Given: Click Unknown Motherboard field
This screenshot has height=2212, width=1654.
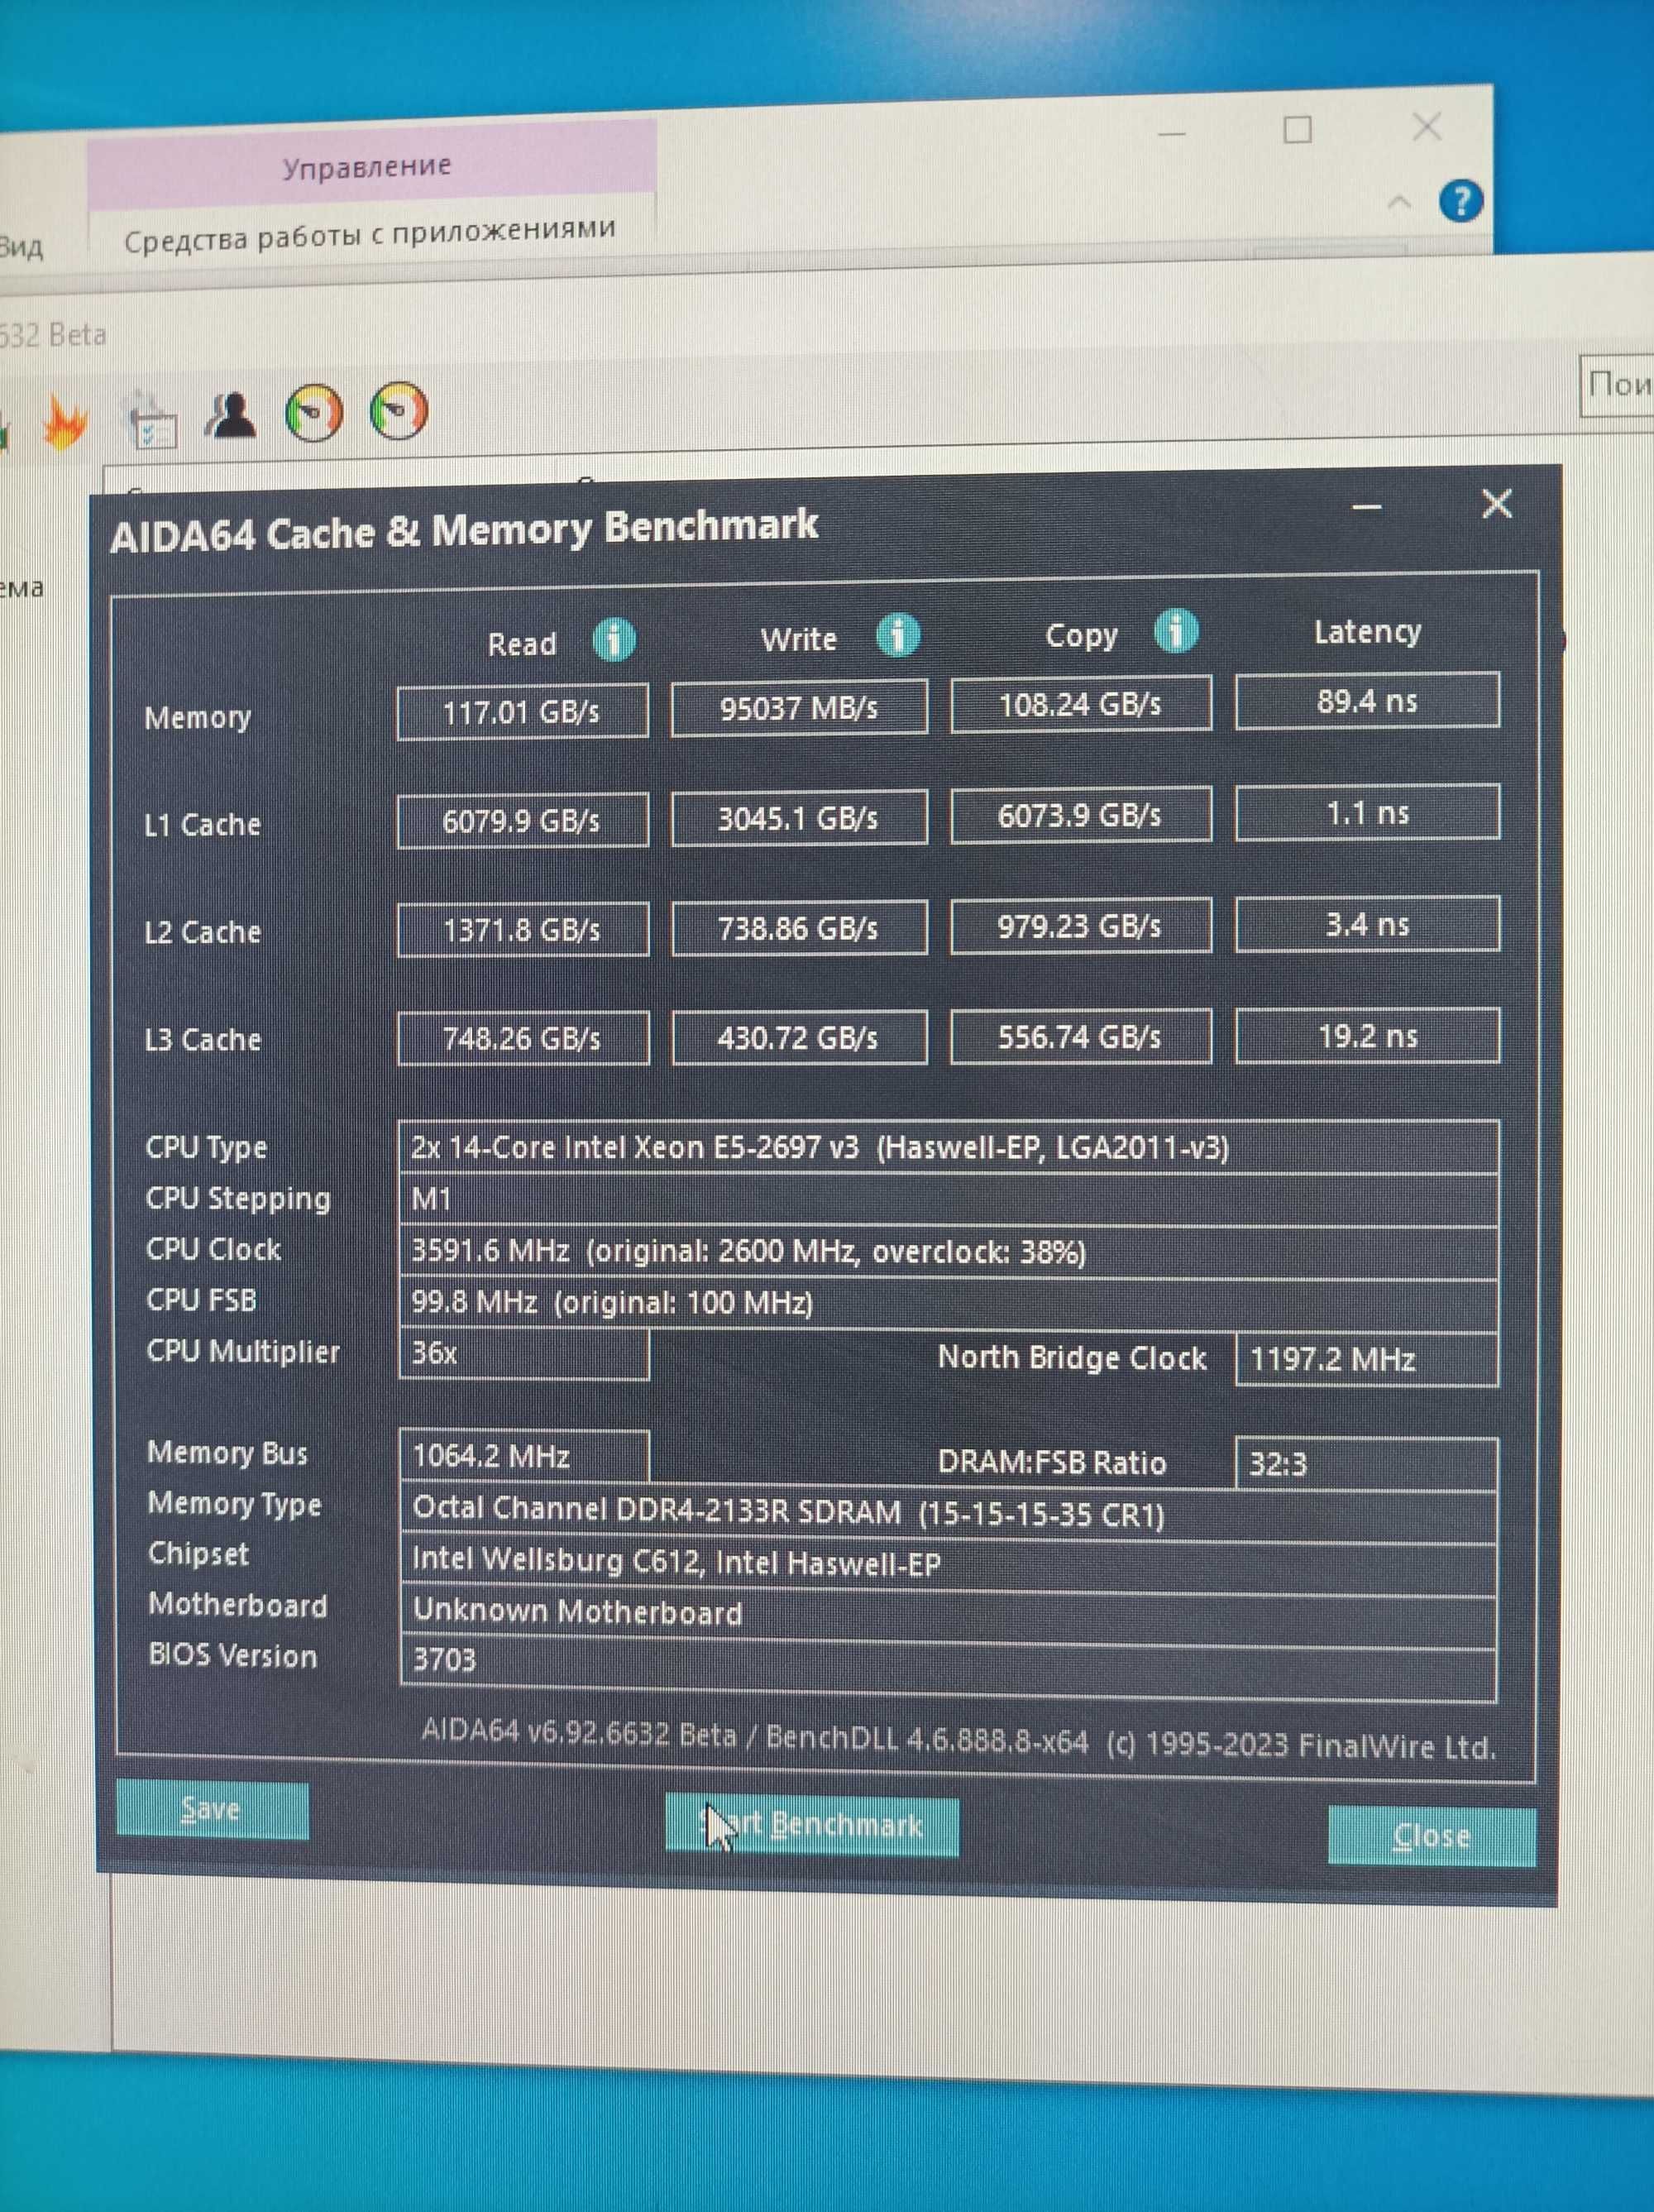Looking at the screenshot, I should 948,1613.
